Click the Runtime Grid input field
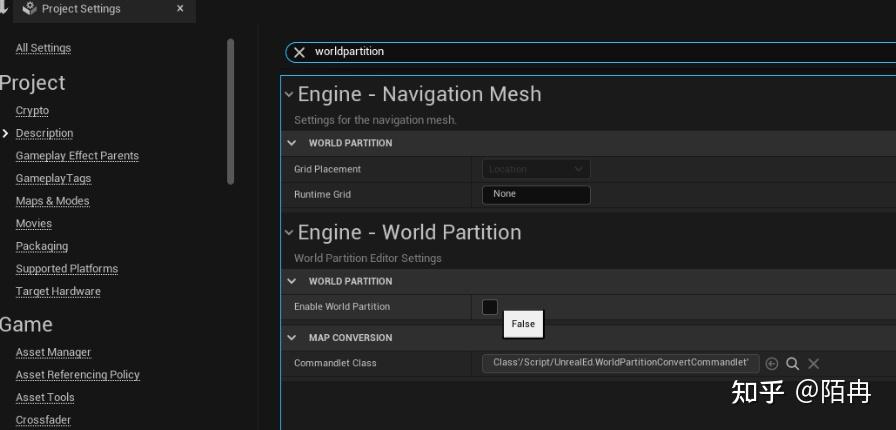 pos(536,194)
